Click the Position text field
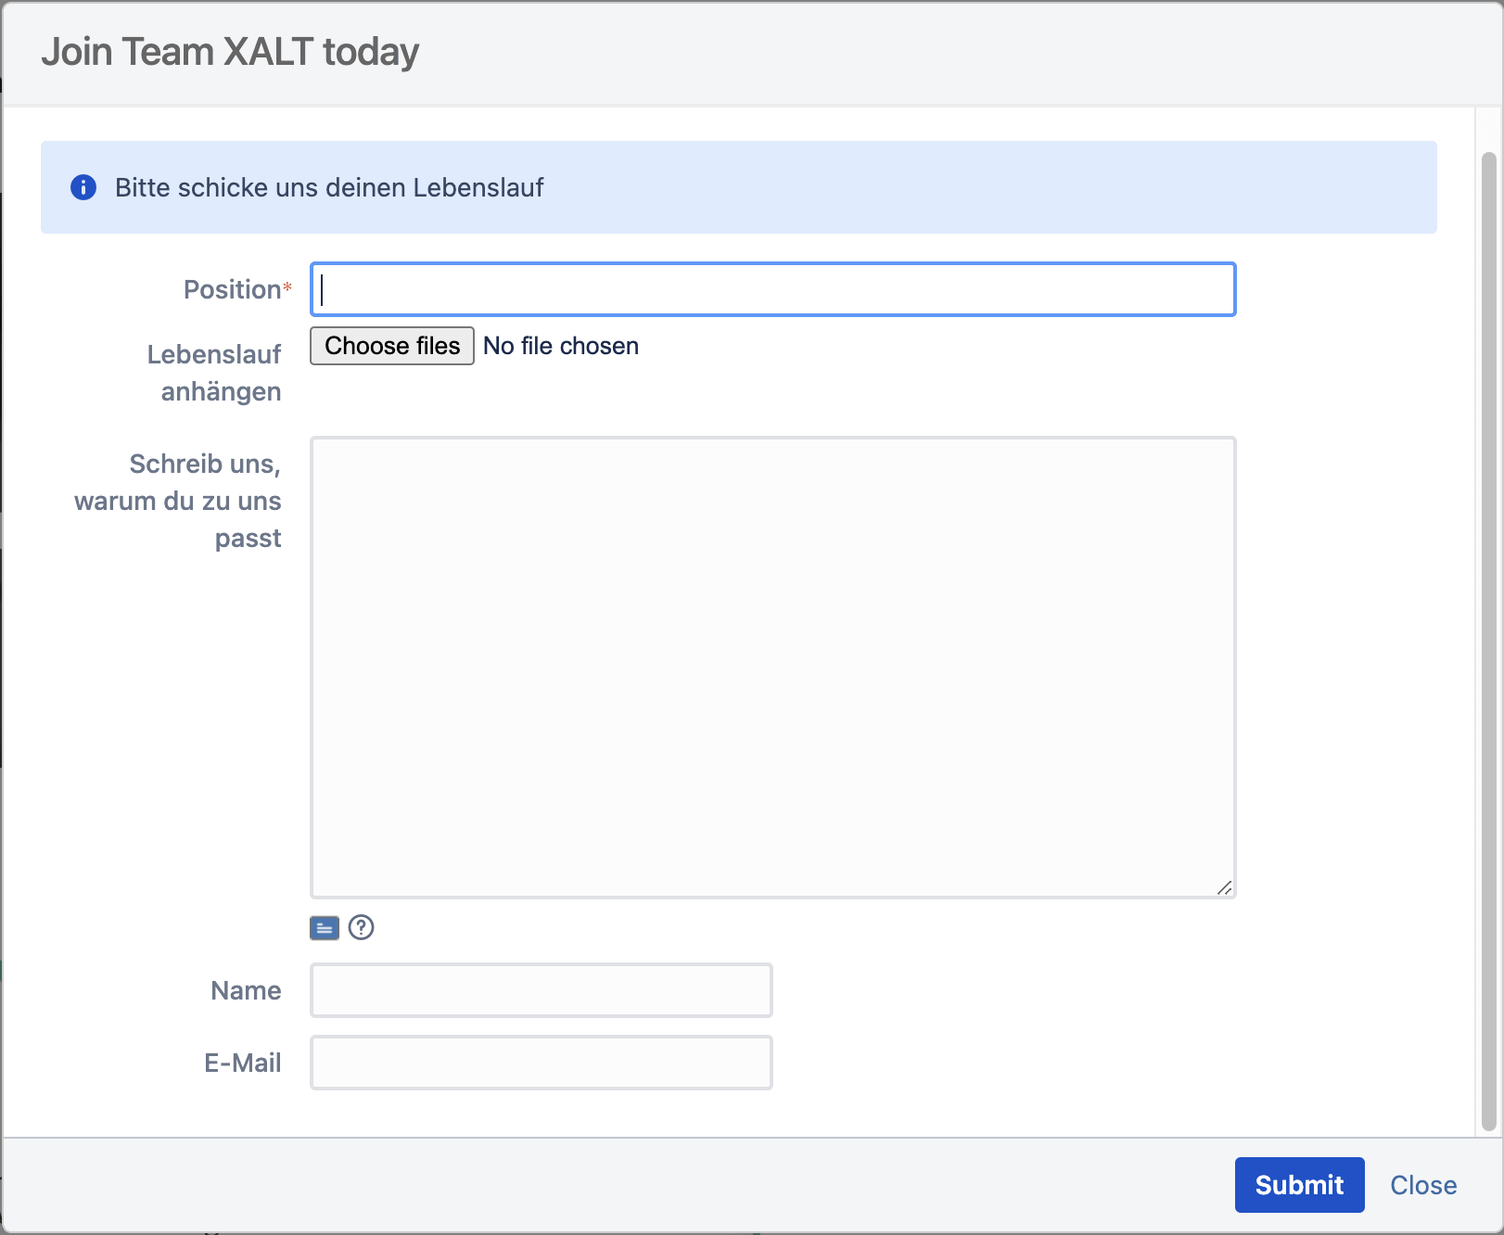Screen dimensions: 1504x1235 [773, 290]
